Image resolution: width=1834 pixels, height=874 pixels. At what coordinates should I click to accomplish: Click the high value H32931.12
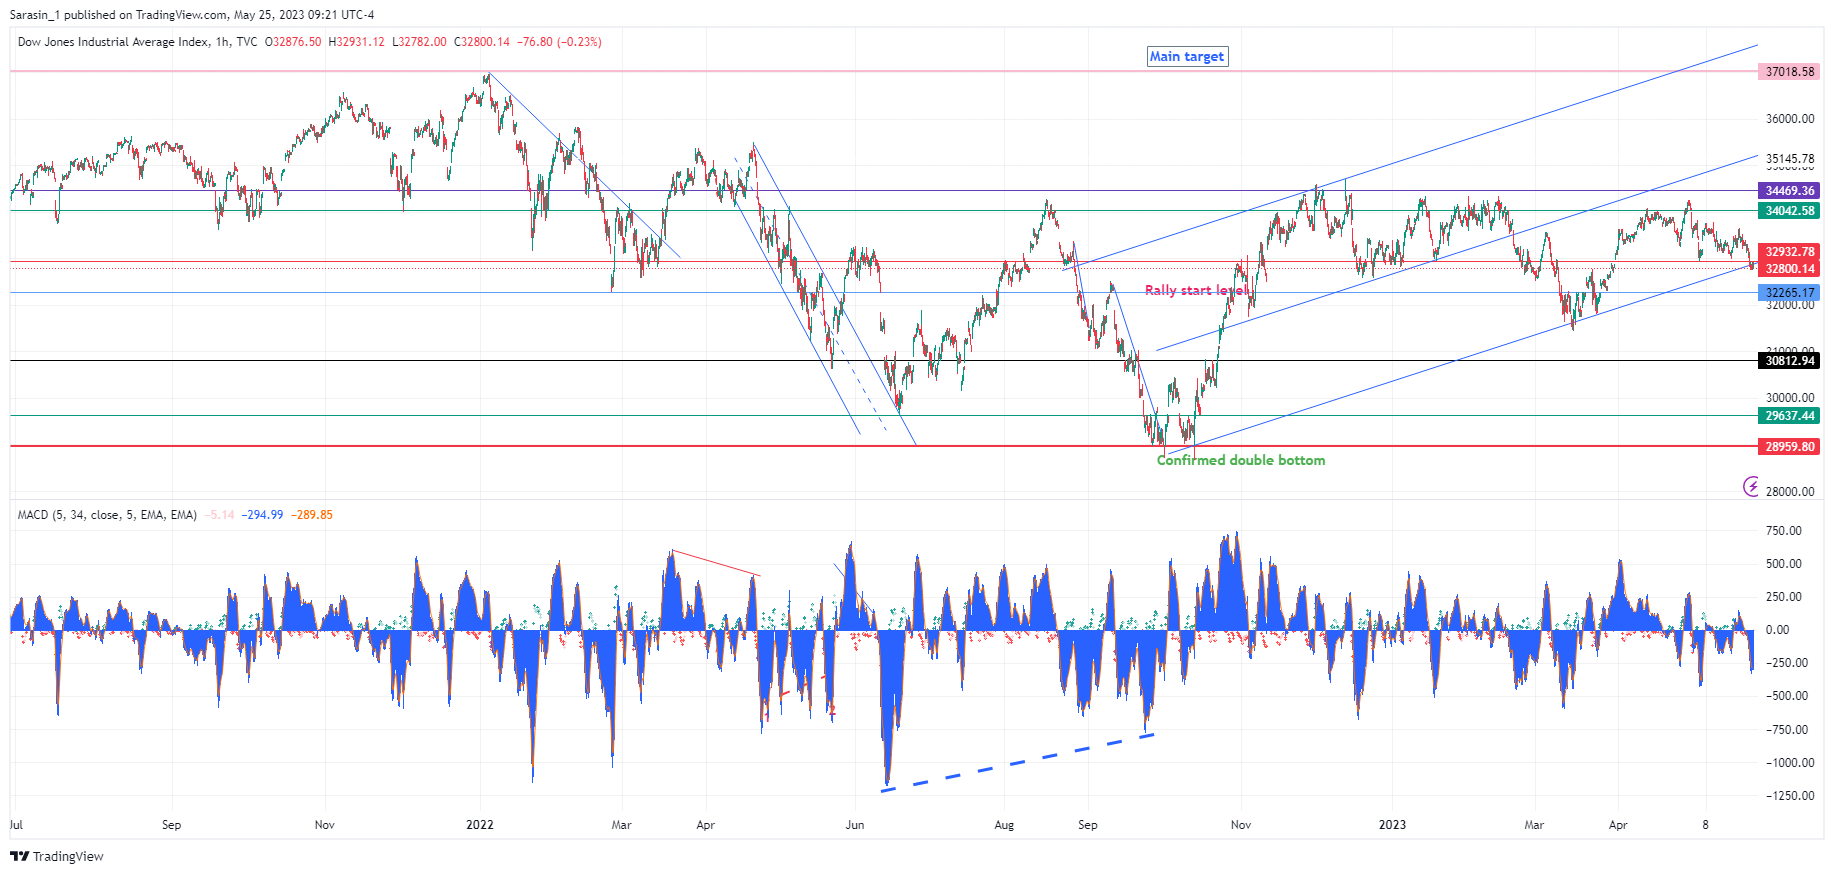tap(356, 42)
